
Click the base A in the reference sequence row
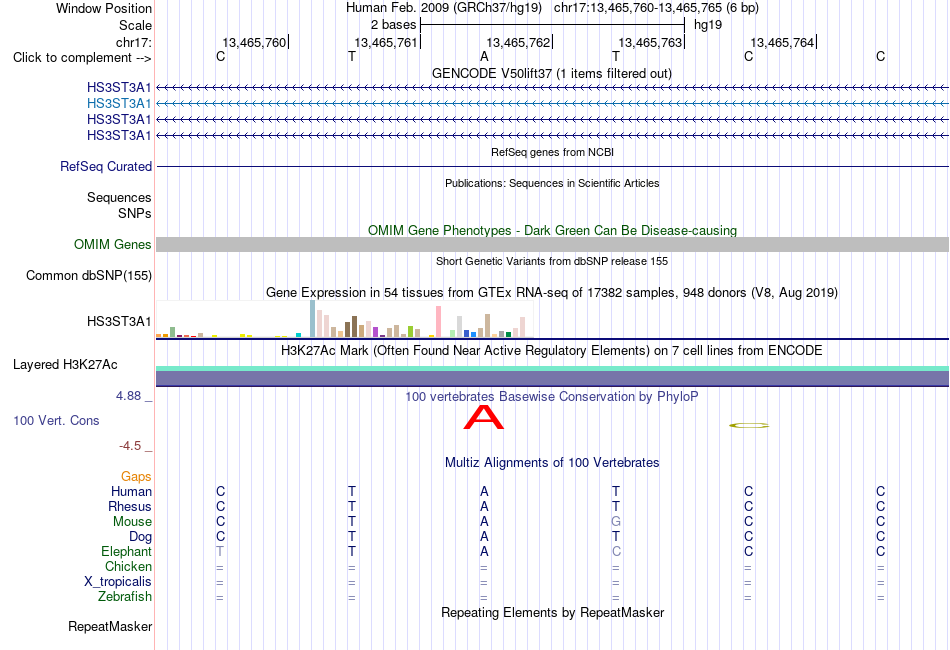[484, 56]
